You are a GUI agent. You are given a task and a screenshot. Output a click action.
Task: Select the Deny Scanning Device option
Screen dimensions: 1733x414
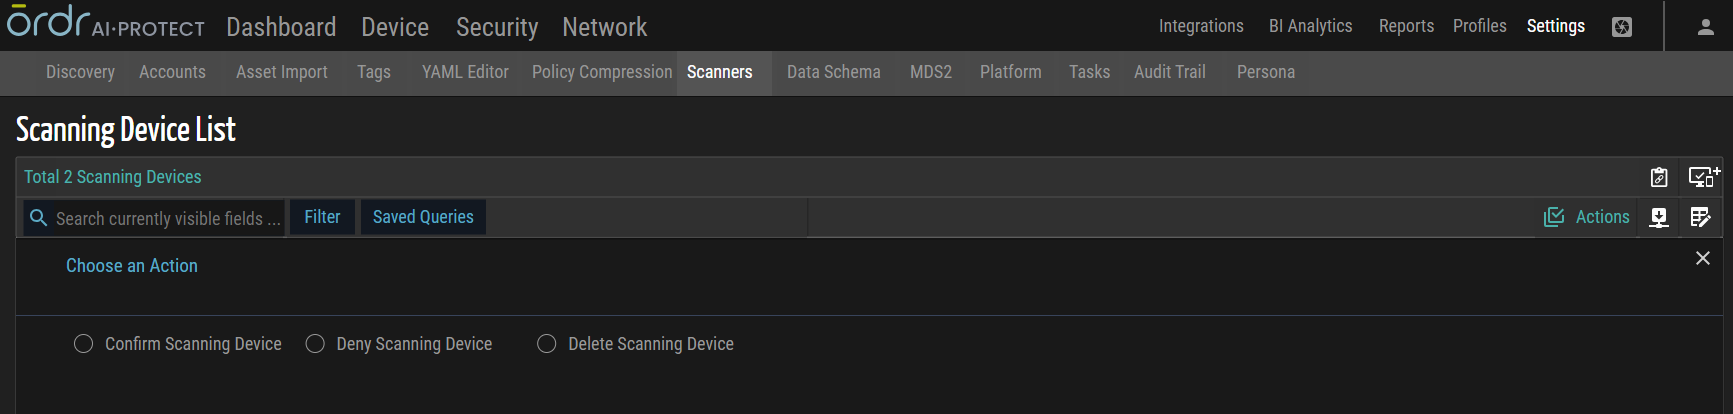click(x=315, y=344)
